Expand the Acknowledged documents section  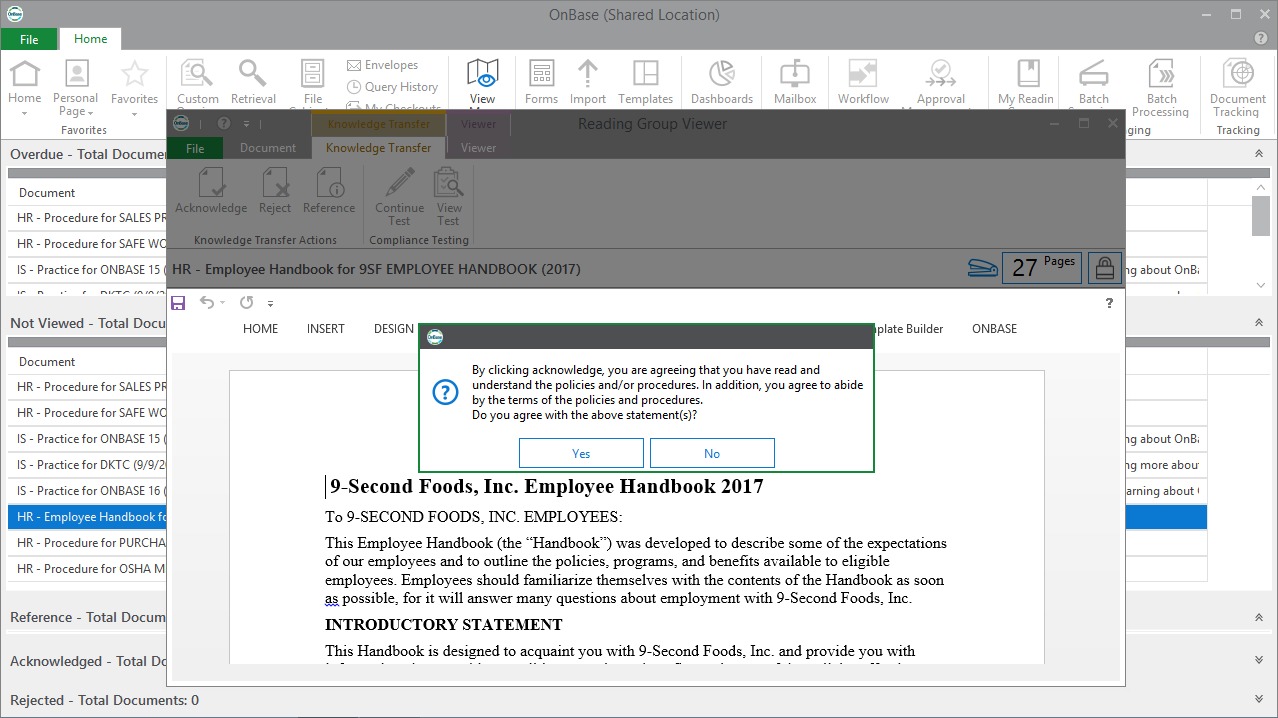click(1259, 661)
